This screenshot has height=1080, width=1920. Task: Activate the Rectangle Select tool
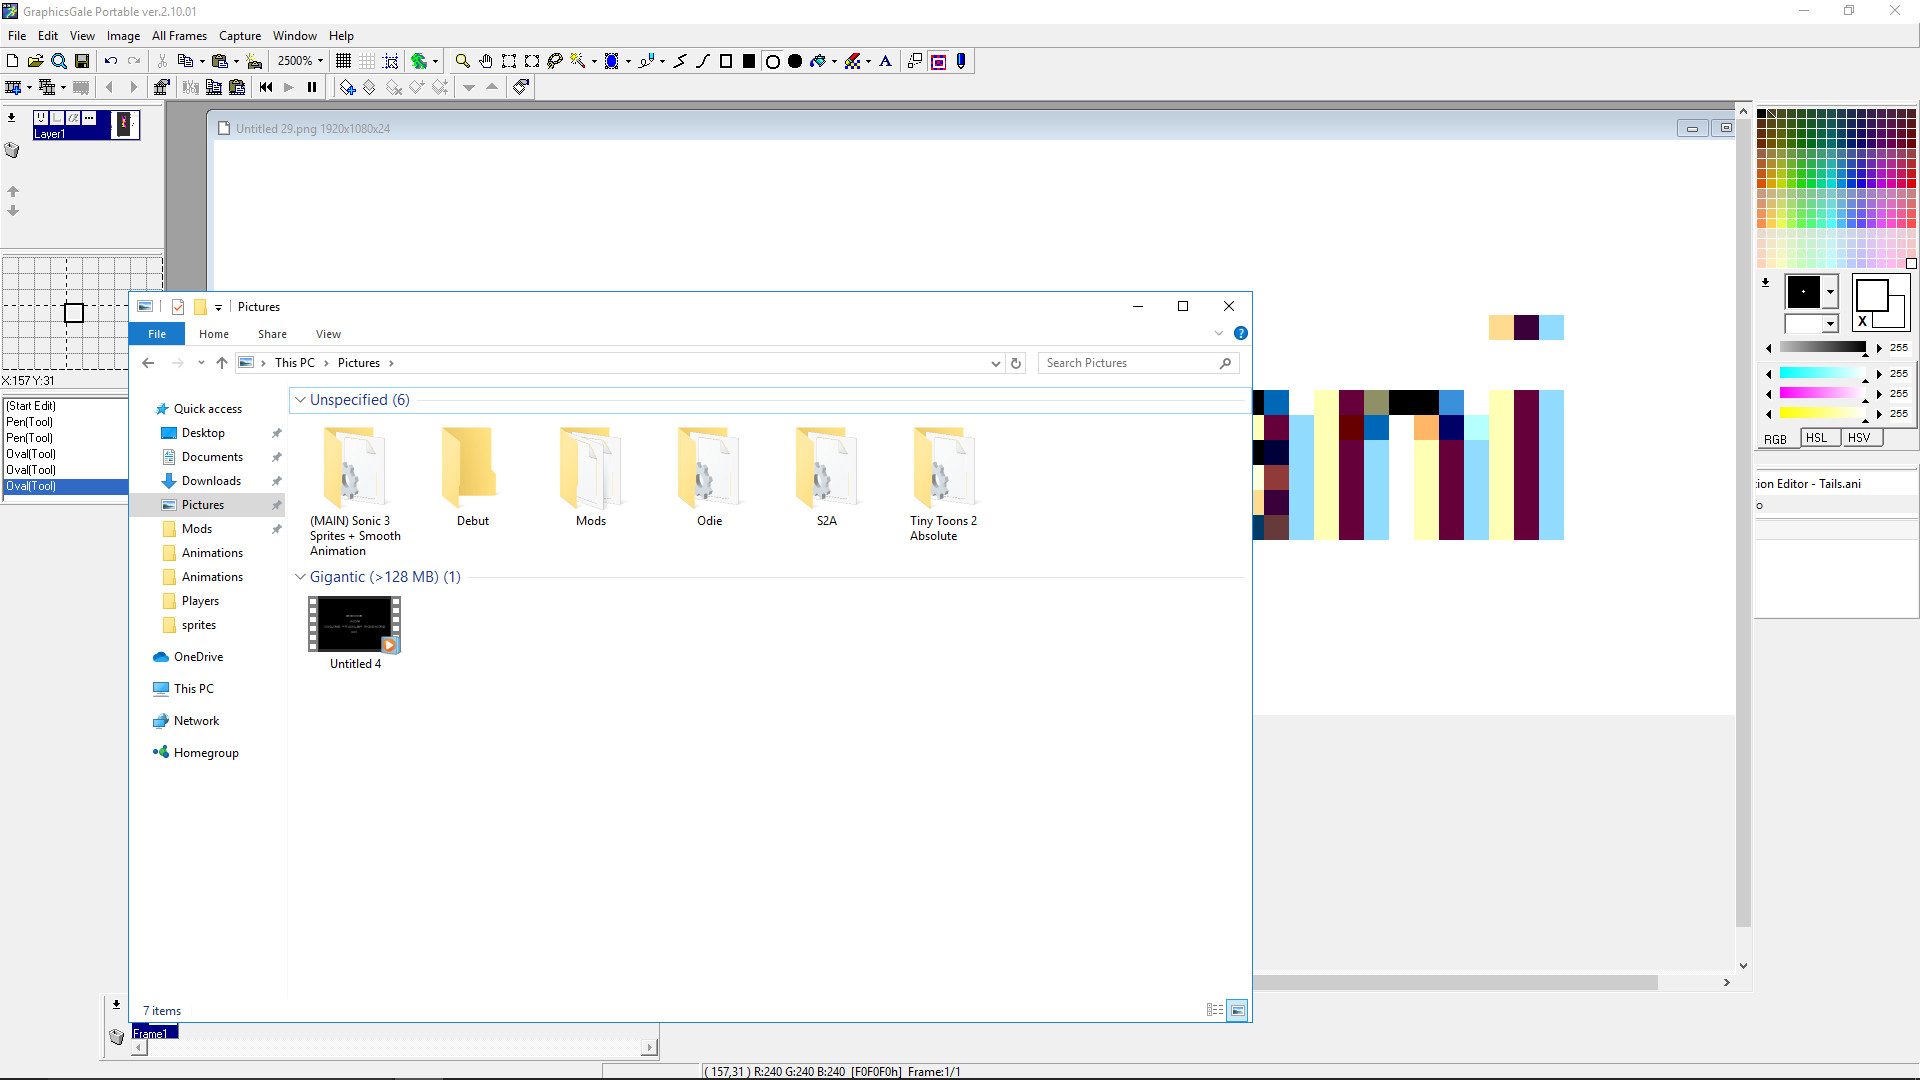pyautogui.click(x=509, y=60)
